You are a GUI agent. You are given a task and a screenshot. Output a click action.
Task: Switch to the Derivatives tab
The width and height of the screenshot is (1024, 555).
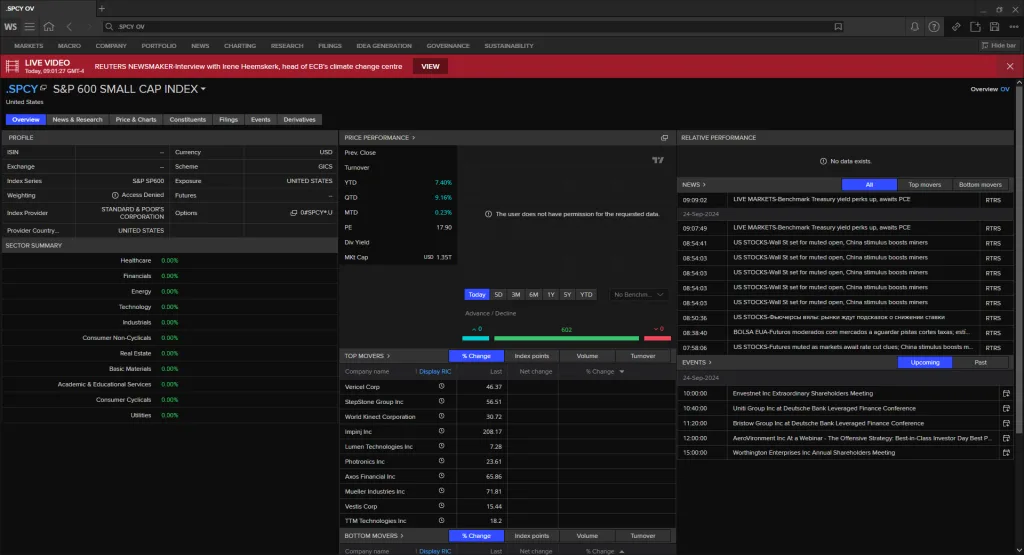[299, 119]
